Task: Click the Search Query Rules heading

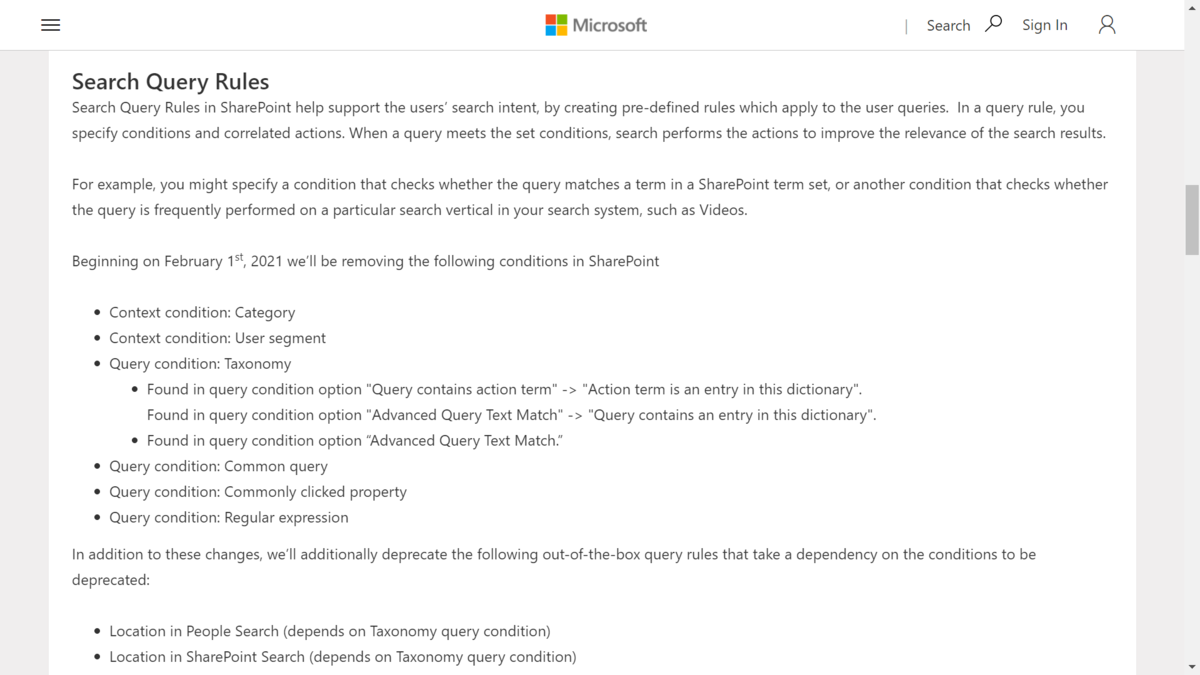Action: [x=170, y=81]
